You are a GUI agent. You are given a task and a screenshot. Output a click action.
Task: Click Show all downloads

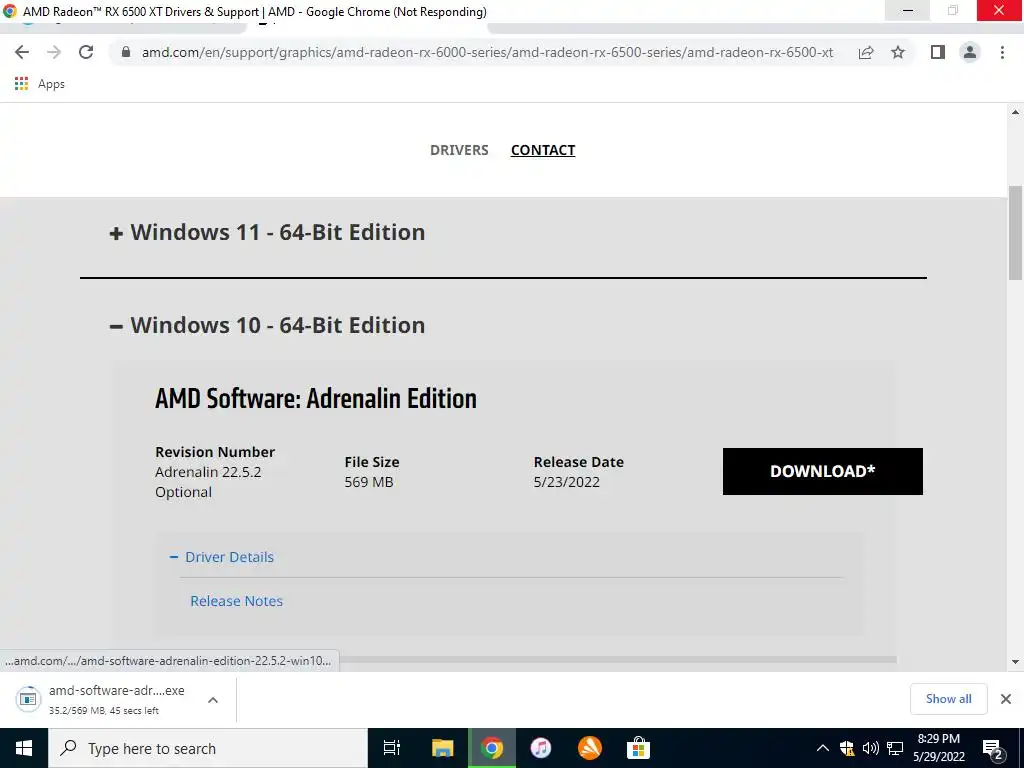point(948,699)
